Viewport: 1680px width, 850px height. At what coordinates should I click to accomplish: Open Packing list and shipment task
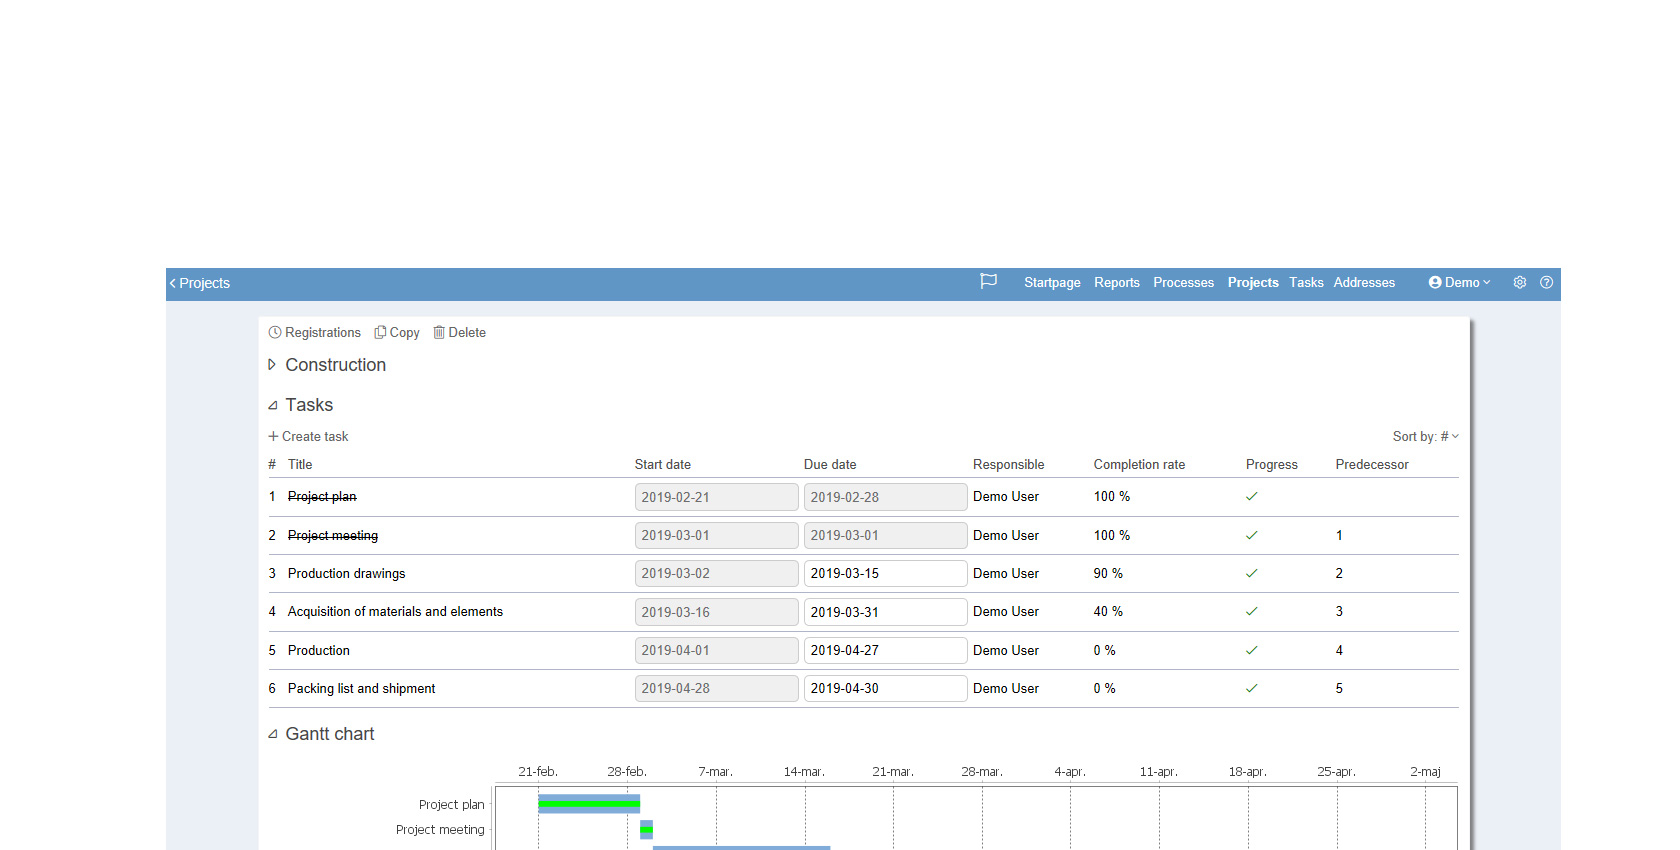click(361, 689)
